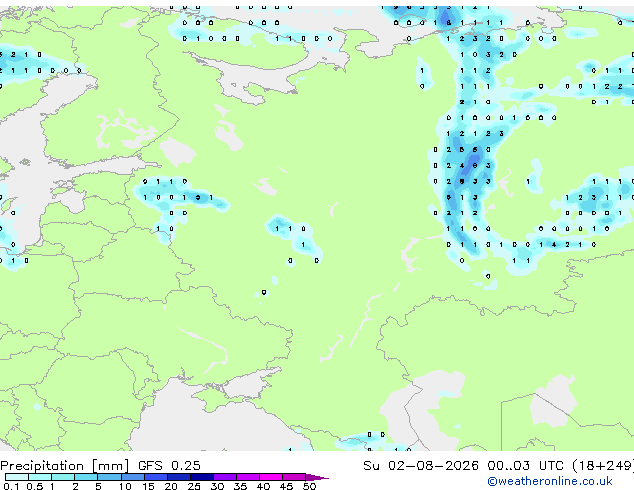Viewport: 634px width, 490px height.
Task: Open the weatheronline.co.uk copyright link
Action: coord(550,481)
